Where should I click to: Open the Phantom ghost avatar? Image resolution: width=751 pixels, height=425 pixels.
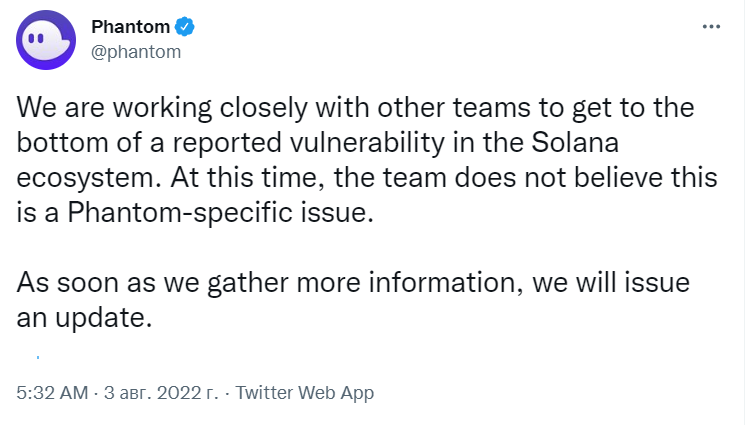tap(46, 40)
